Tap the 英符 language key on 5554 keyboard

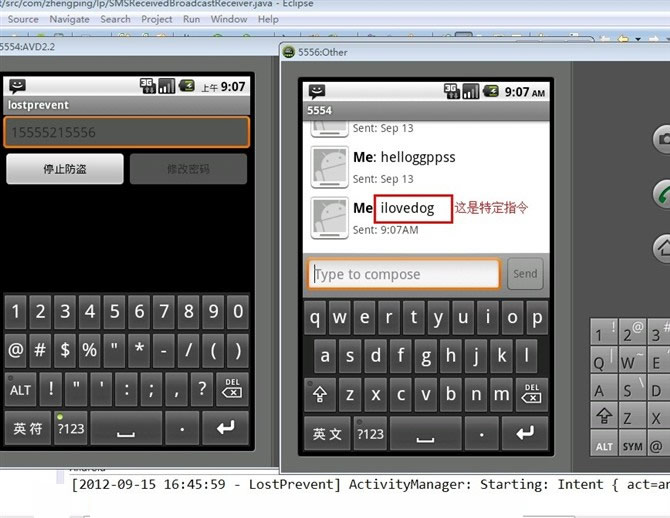pos(28,428)
